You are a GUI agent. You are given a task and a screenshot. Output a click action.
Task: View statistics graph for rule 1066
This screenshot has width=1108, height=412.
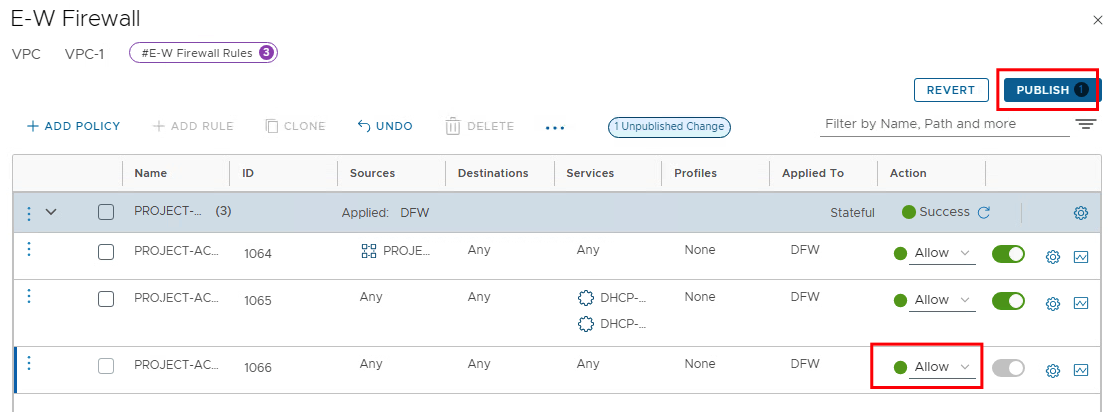[1080, 370]
